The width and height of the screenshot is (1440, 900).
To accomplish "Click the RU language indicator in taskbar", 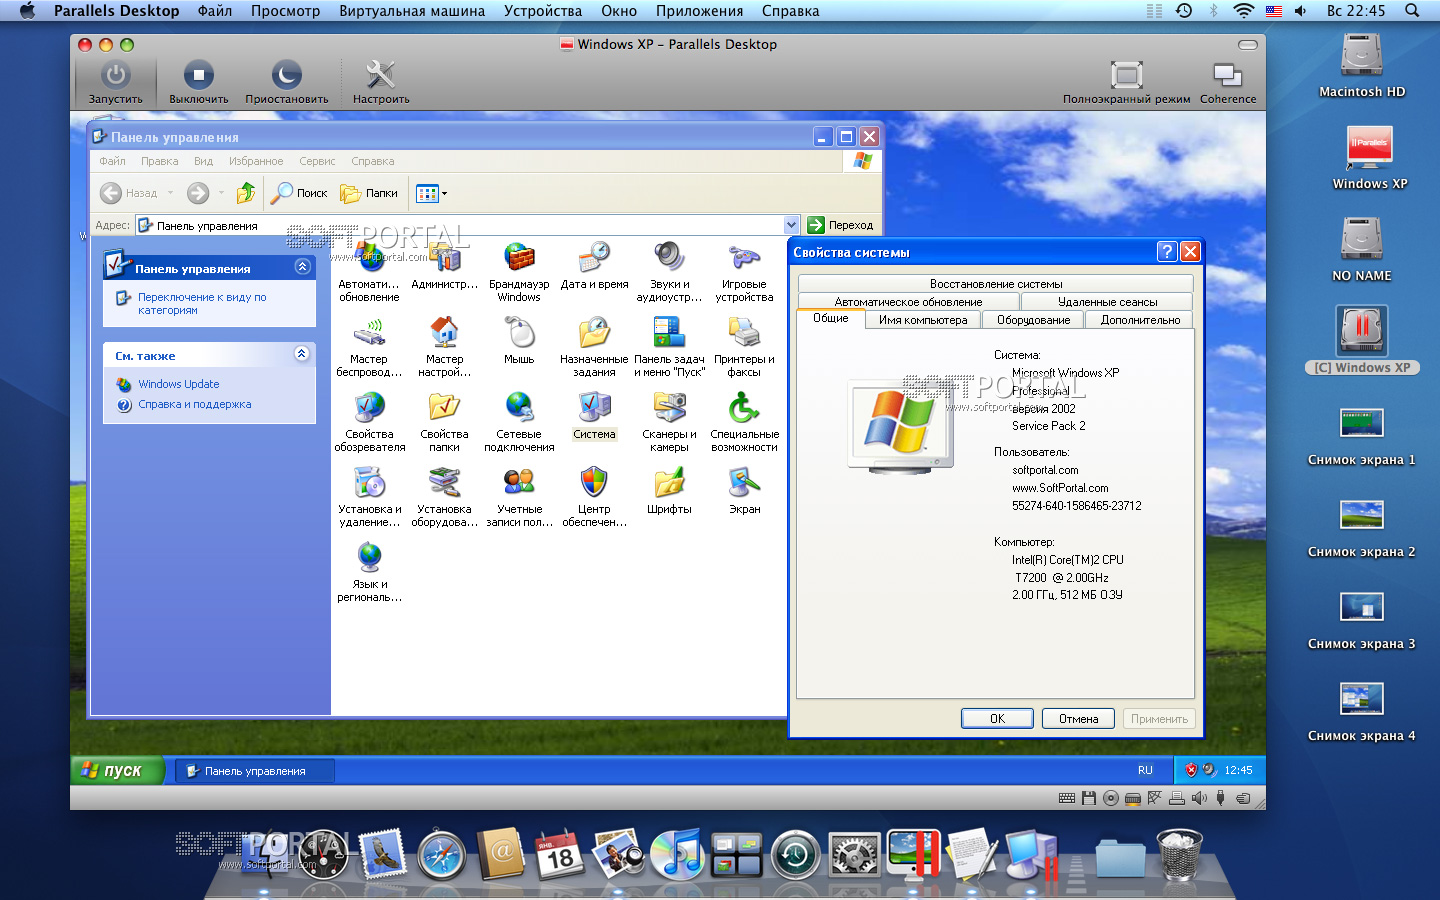I will 1145,770.
